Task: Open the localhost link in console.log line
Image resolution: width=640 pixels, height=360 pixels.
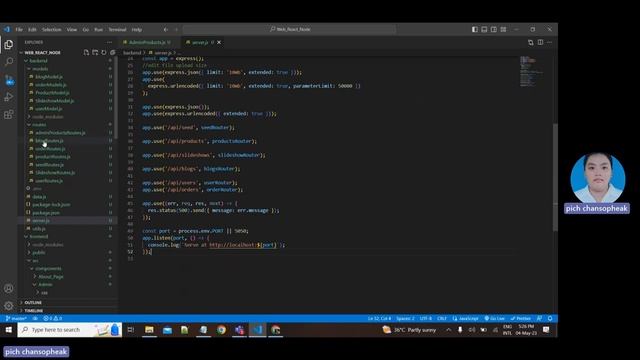Action: coord(243,245)
